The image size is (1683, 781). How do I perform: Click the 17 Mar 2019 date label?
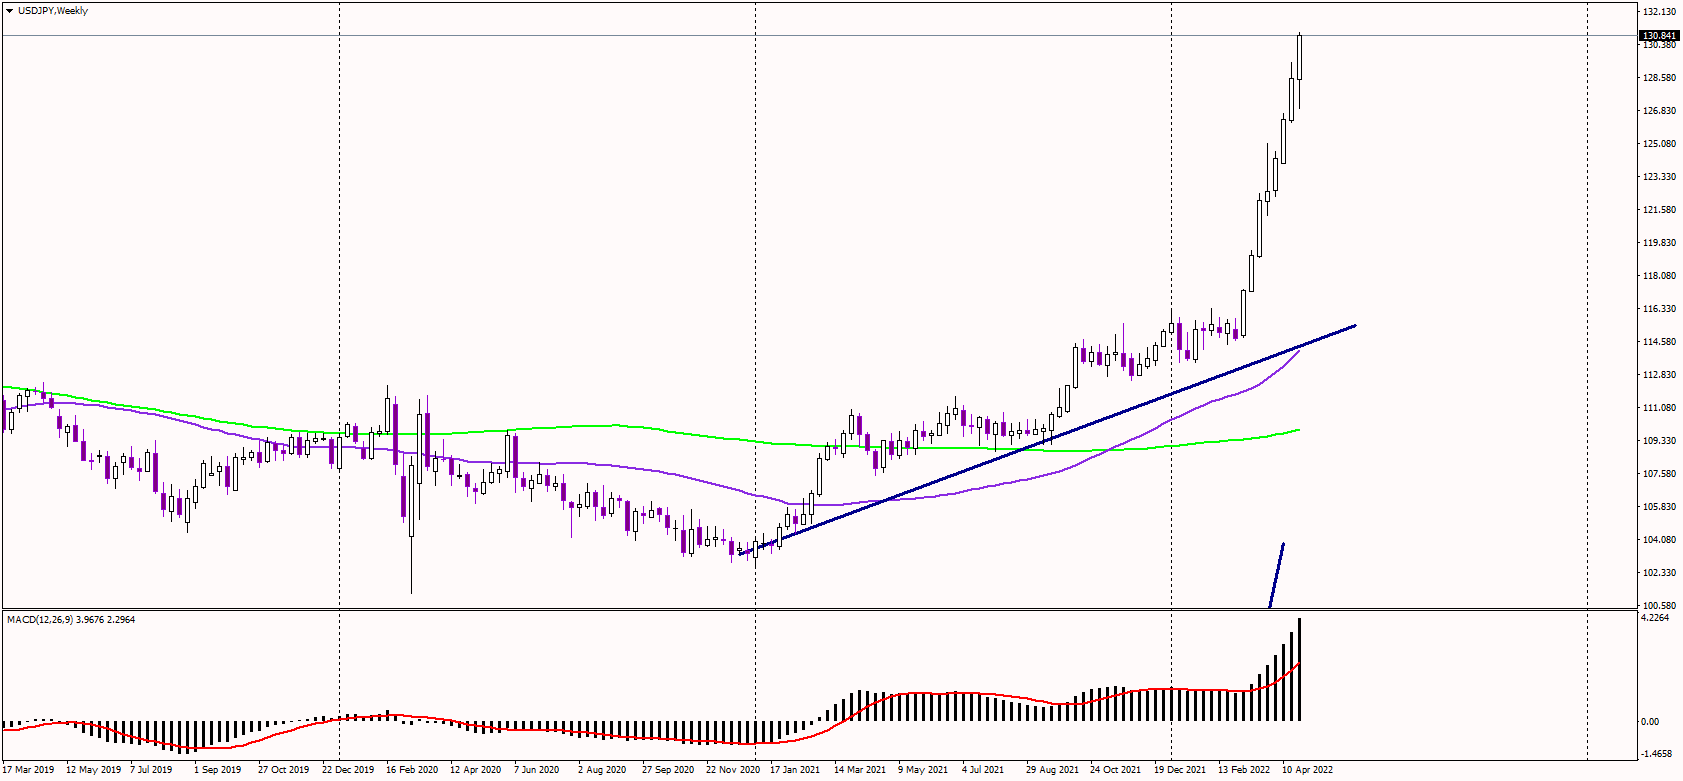point(28,770)
